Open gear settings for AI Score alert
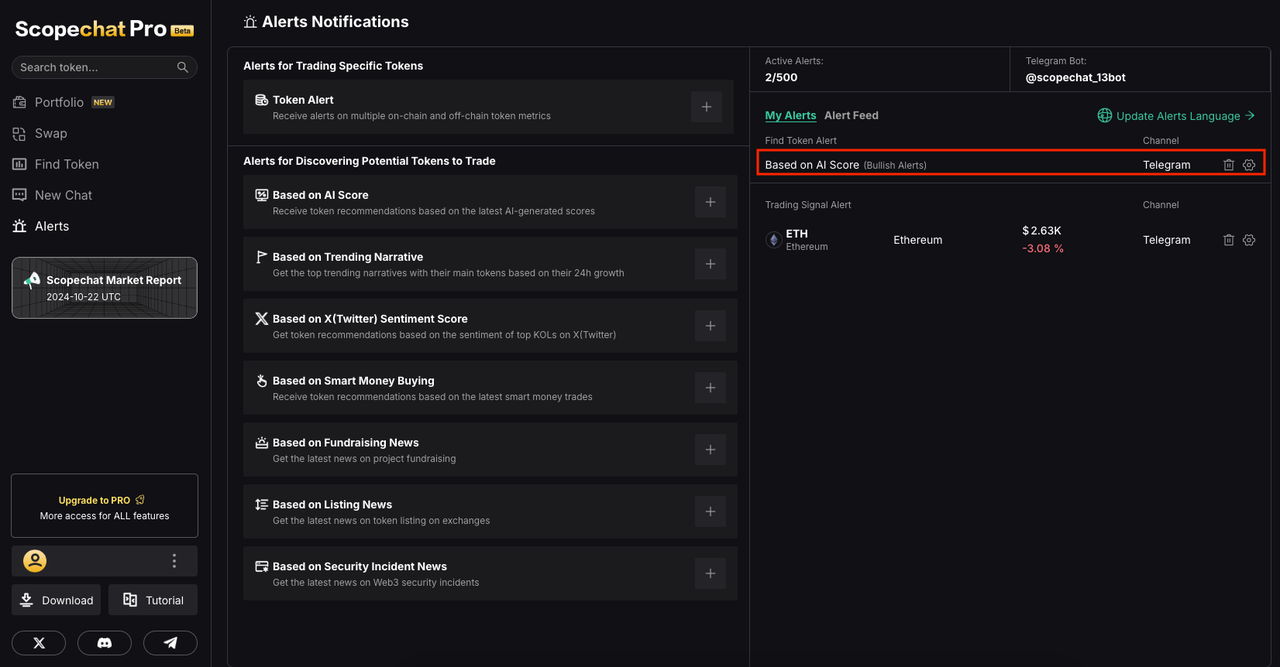This screenshot has width=1280, height=667. pyautogui.click(x=1249, y=165)
